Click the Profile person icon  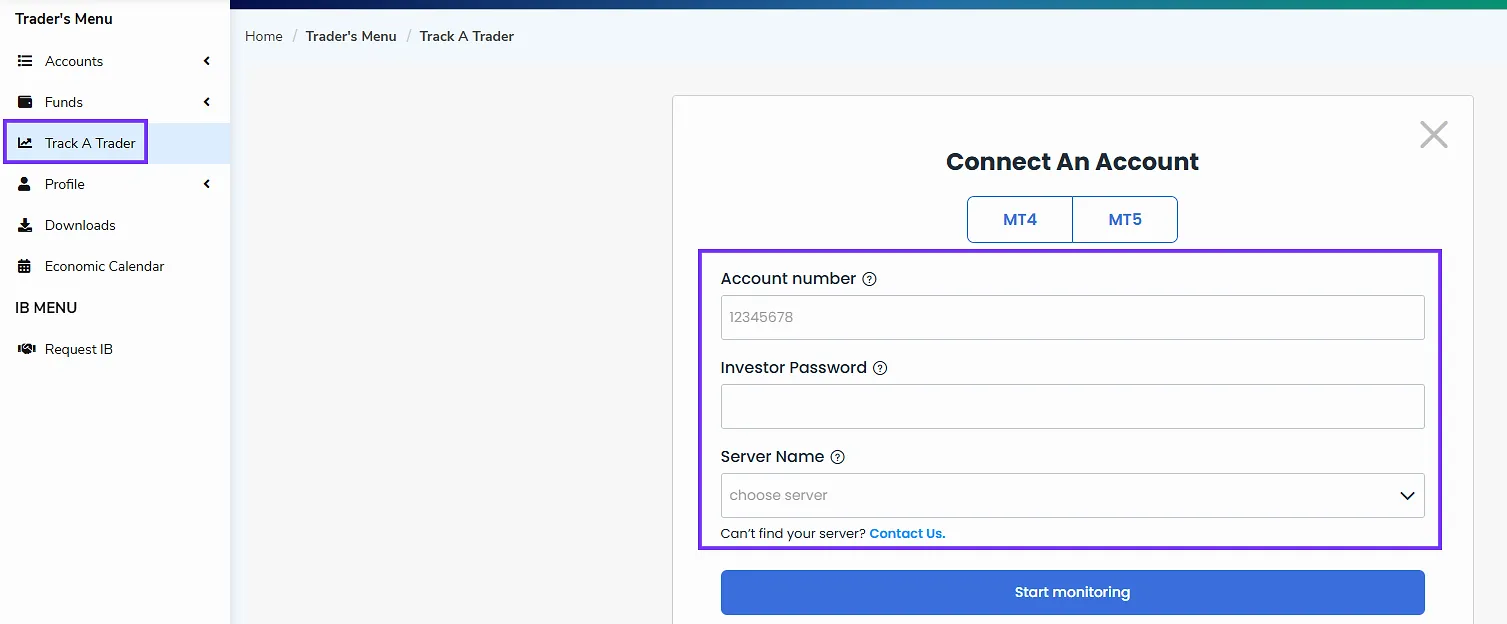coord(25,184)
